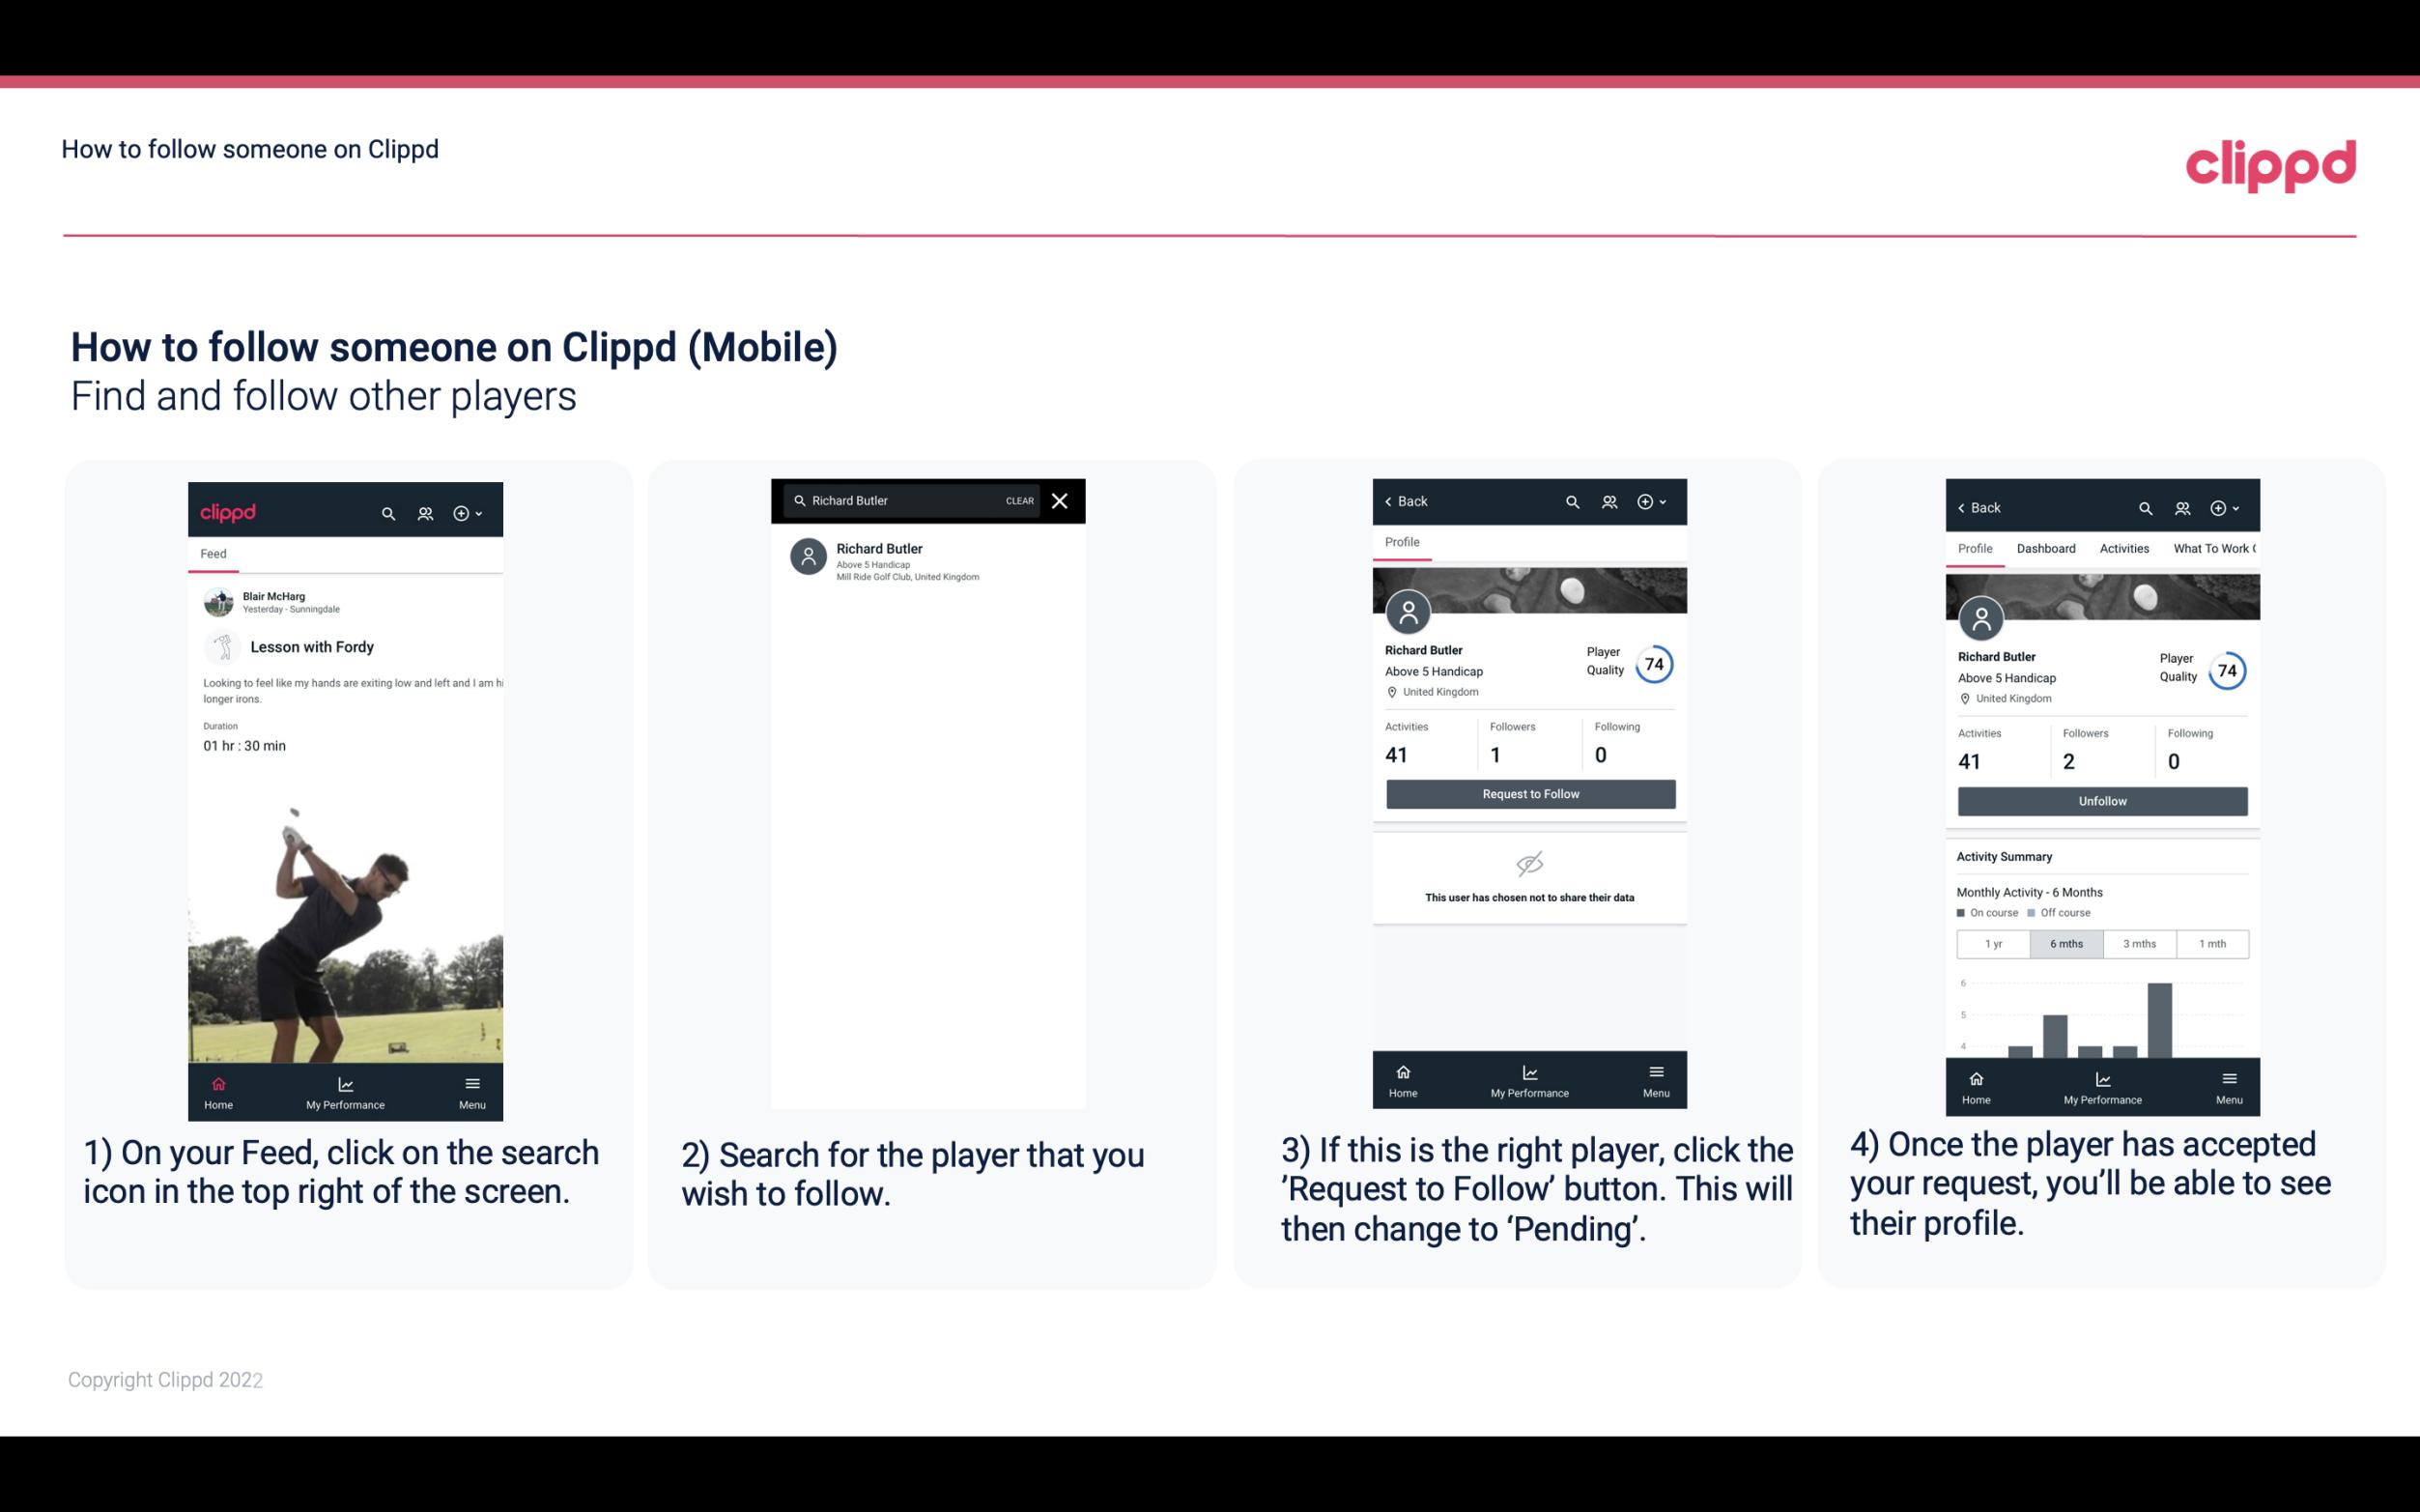The image size is (2420, 1512).
Task: Click the Back arrow on Richard Butler profile
Action: coord(1391,501)
